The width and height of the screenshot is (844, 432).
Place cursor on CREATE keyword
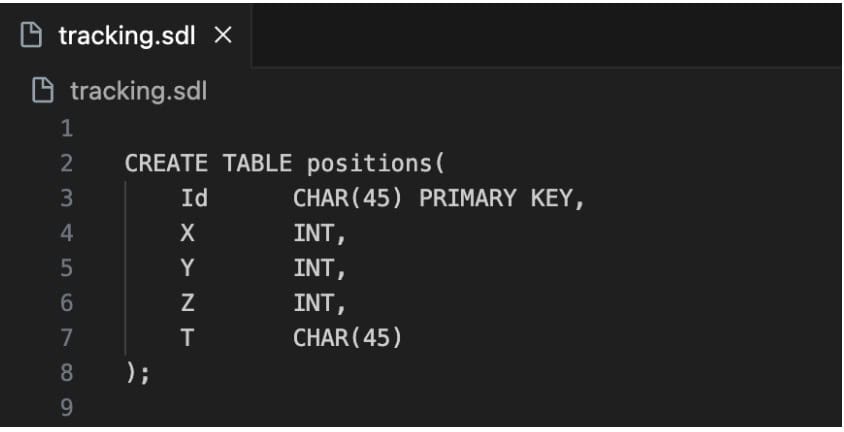pos(166,164)
